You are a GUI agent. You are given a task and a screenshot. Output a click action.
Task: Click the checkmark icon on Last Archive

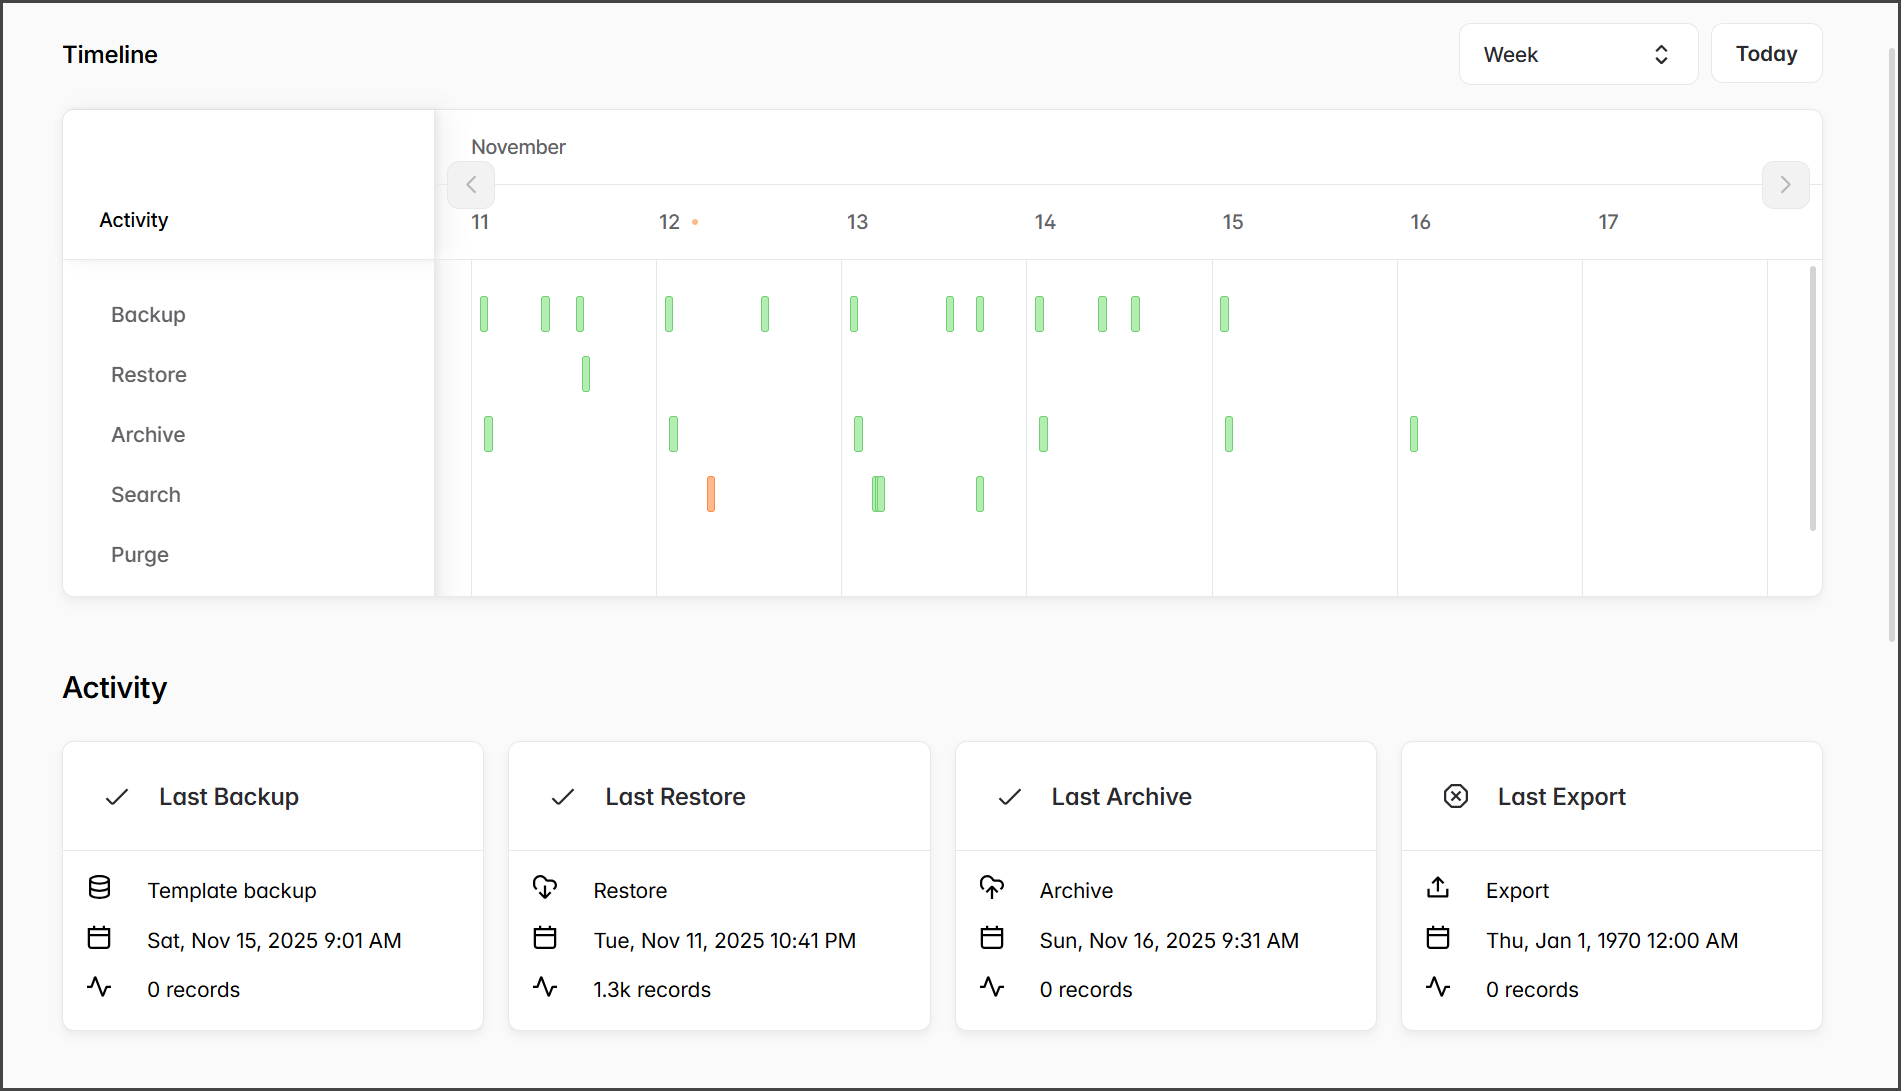1010,796
